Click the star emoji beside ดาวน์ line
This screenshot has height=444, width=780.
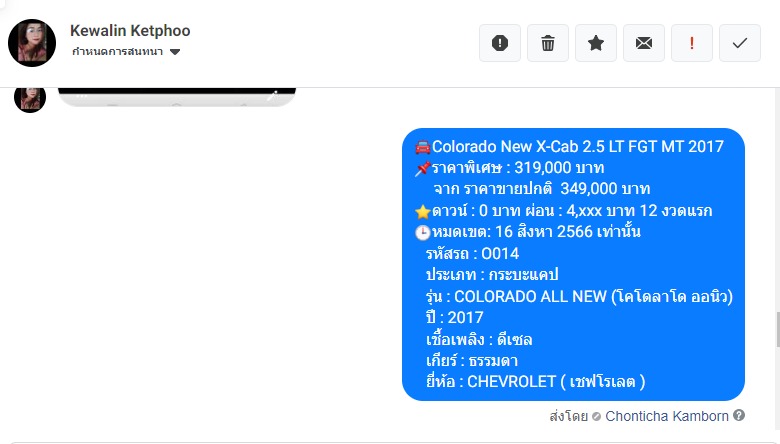(423, 212)
